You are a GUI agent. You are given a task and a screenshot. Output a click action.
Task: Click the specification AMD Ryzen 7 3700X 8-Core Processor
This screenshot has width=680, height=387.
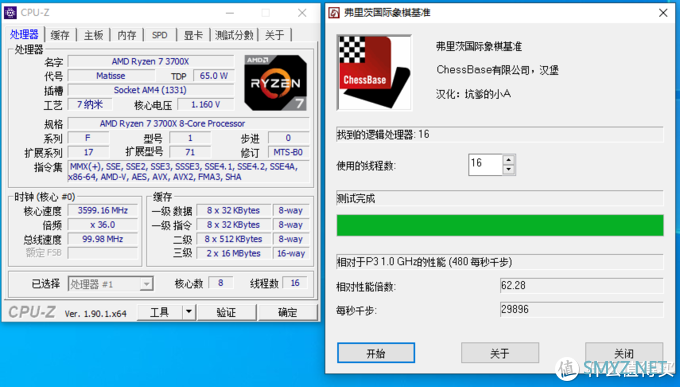pyautogui.click(x=189, y=124)
